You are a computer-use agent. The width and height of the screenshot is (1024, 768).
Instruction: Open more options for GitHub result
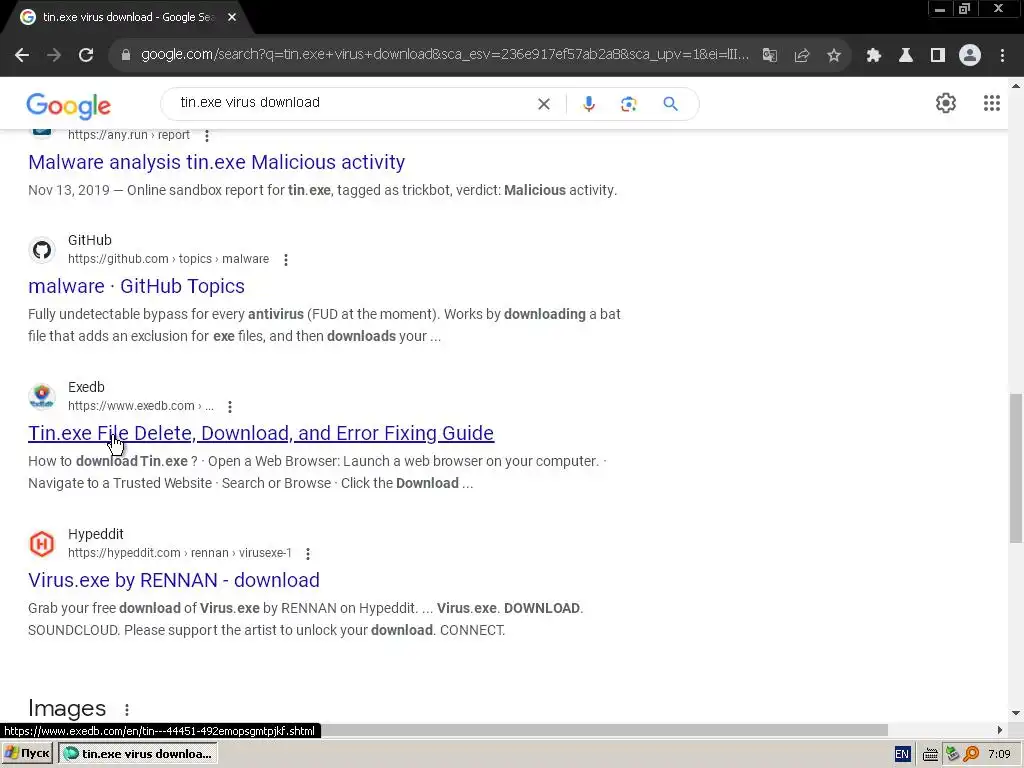tap(285, 260)
